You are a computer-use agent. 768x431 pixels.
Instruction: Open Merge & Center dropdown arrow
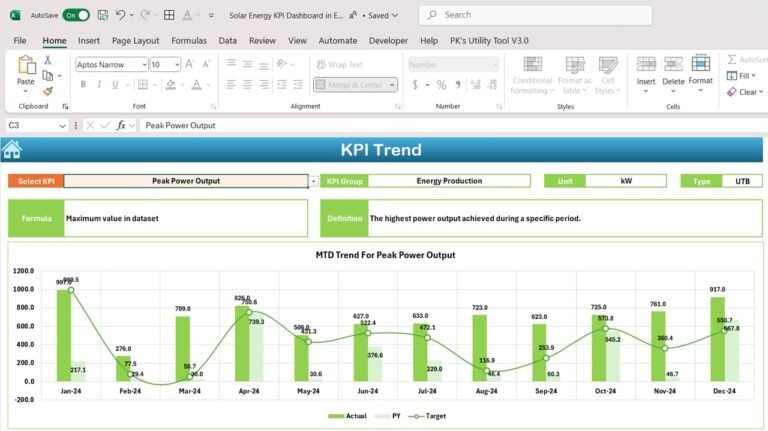392,85
